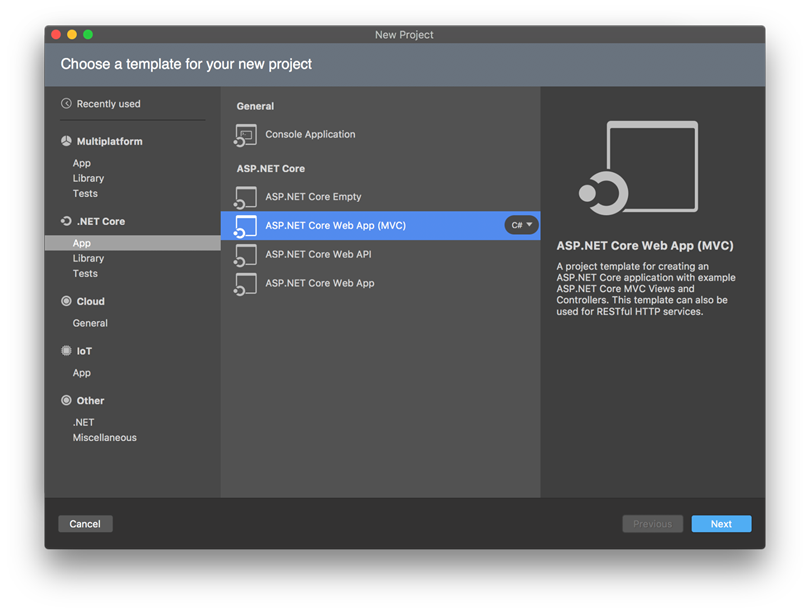Select General under Cloud
Screen dimensions: 810x613
click(90, 323)
